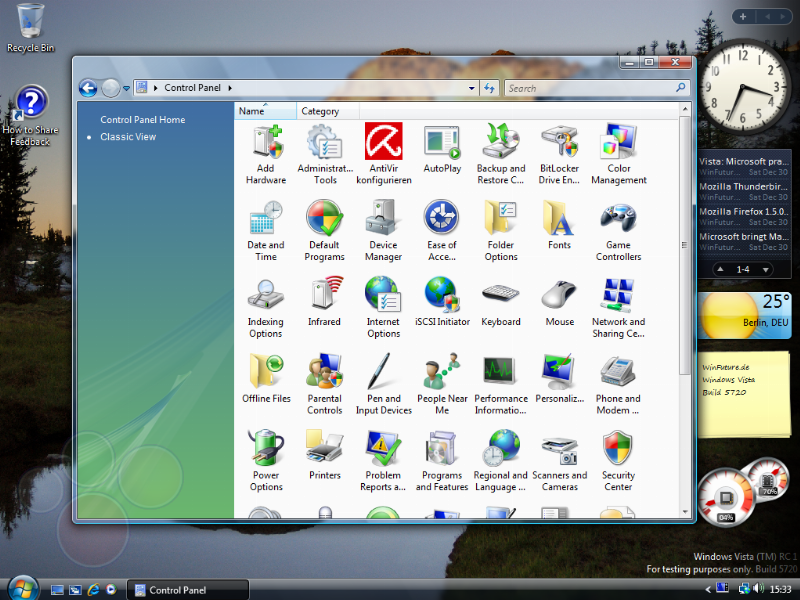
Task: Open How to Share Feedback shortcut
Action: click(x=31, y=116)
